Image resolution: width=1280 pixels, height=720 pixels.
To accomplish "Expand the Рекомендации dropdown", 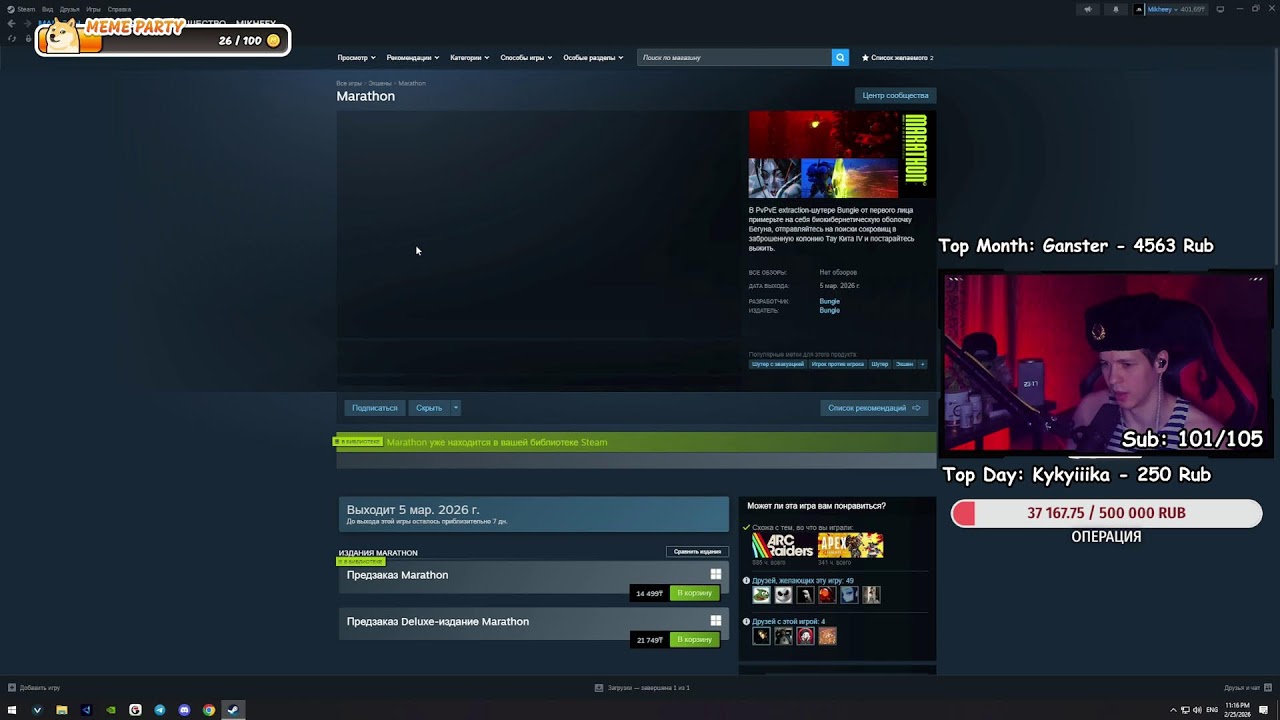I will (x=412, y=58).
